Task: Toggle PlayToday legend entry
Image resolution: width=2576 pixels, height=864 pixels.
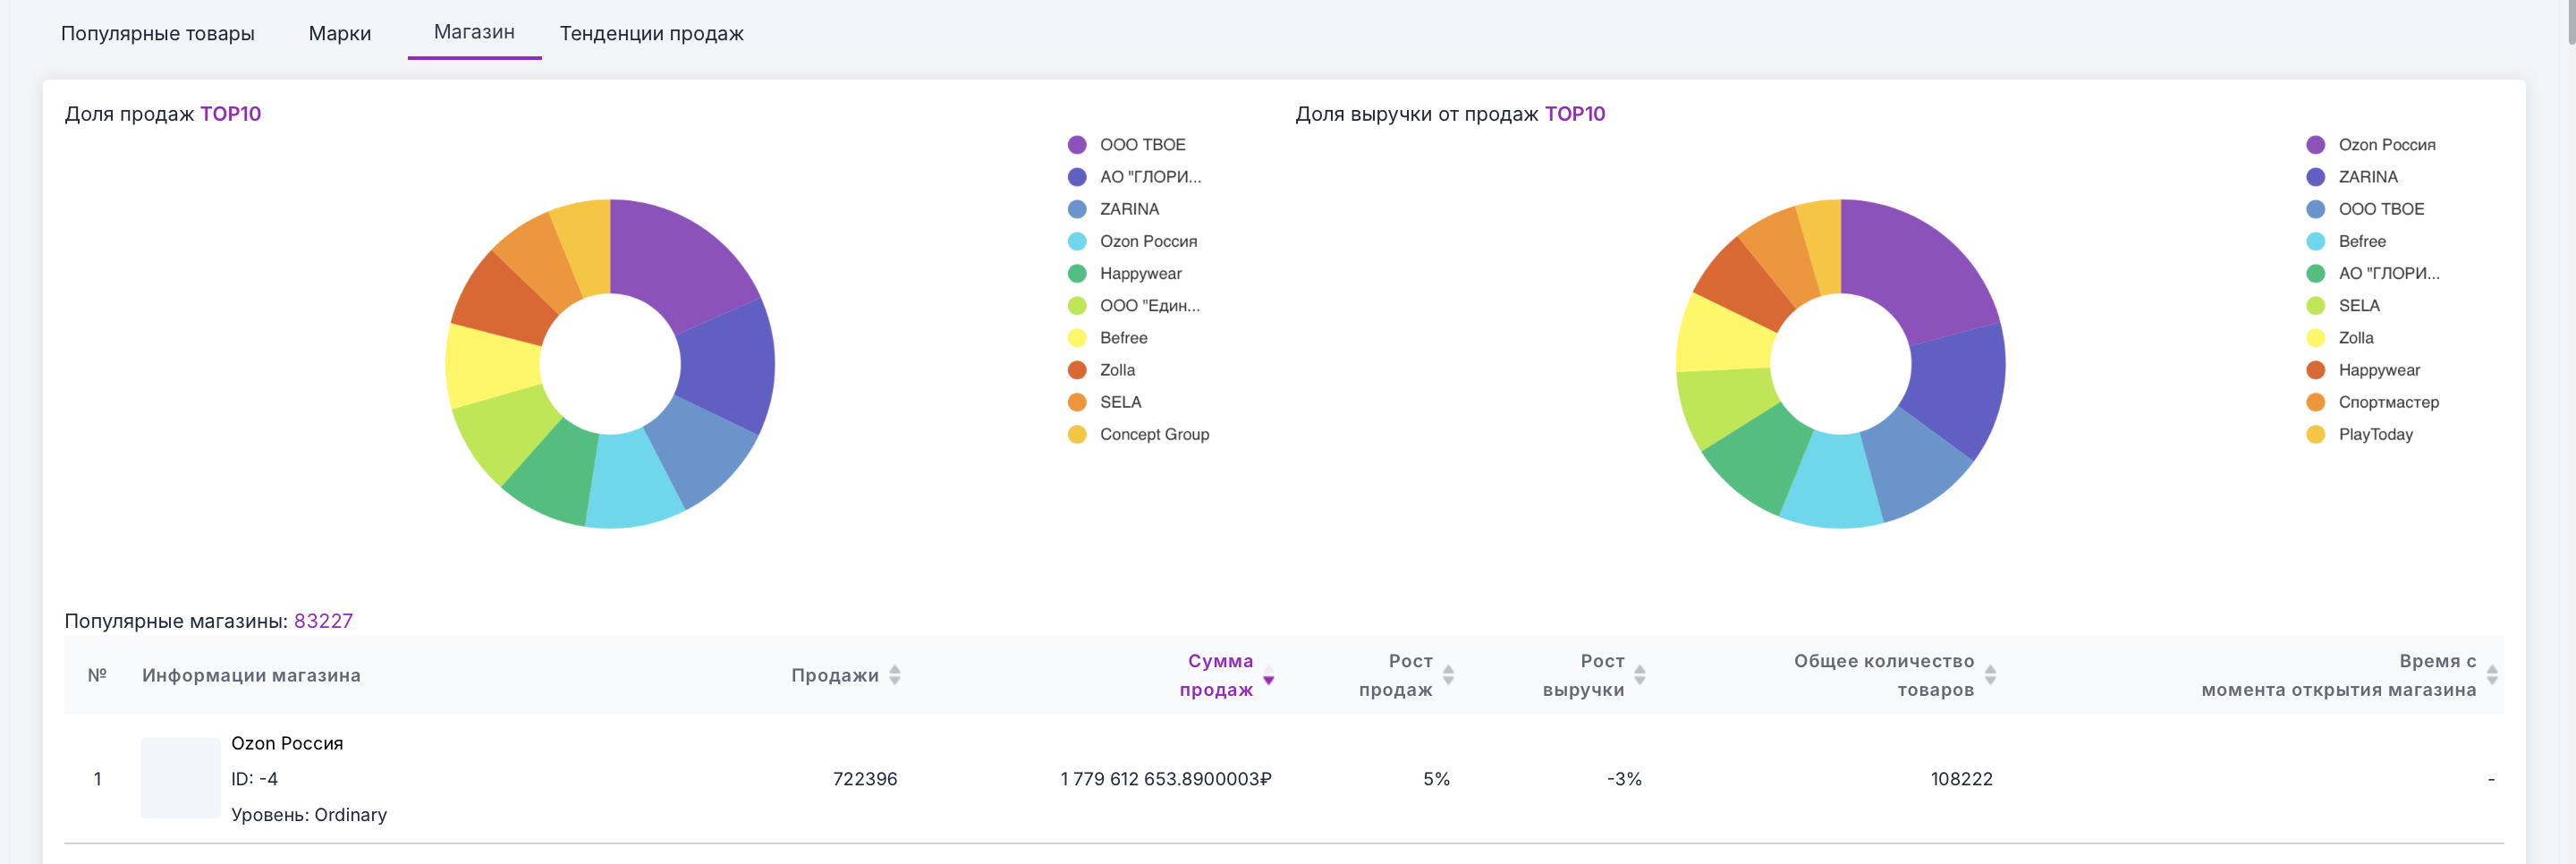Action: pyautogui.click(x=2360, y=434)
